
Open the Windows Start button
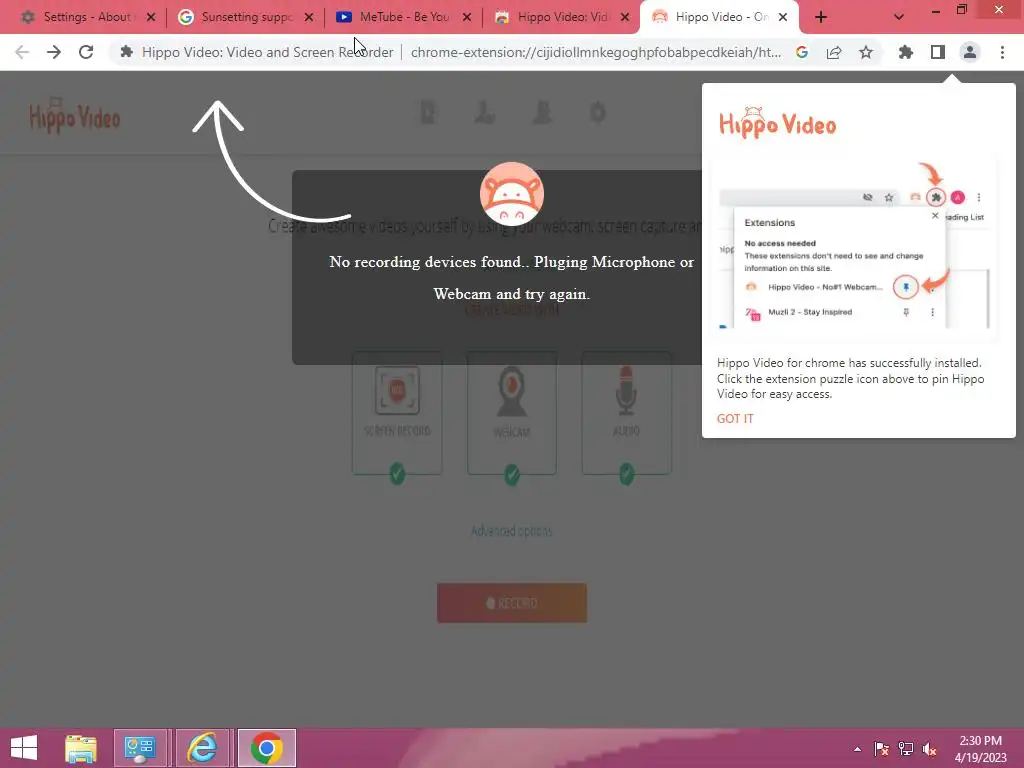pos(24,748)
